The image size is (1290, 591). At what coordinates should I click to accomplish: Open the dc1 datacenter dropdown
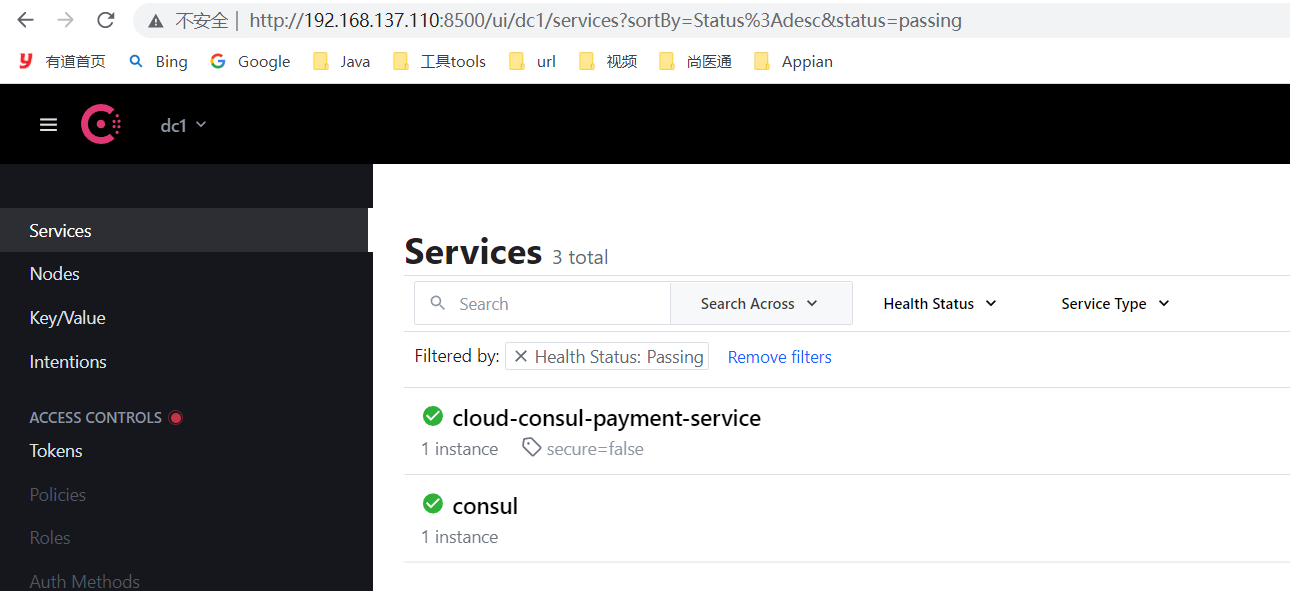(183, 125)
